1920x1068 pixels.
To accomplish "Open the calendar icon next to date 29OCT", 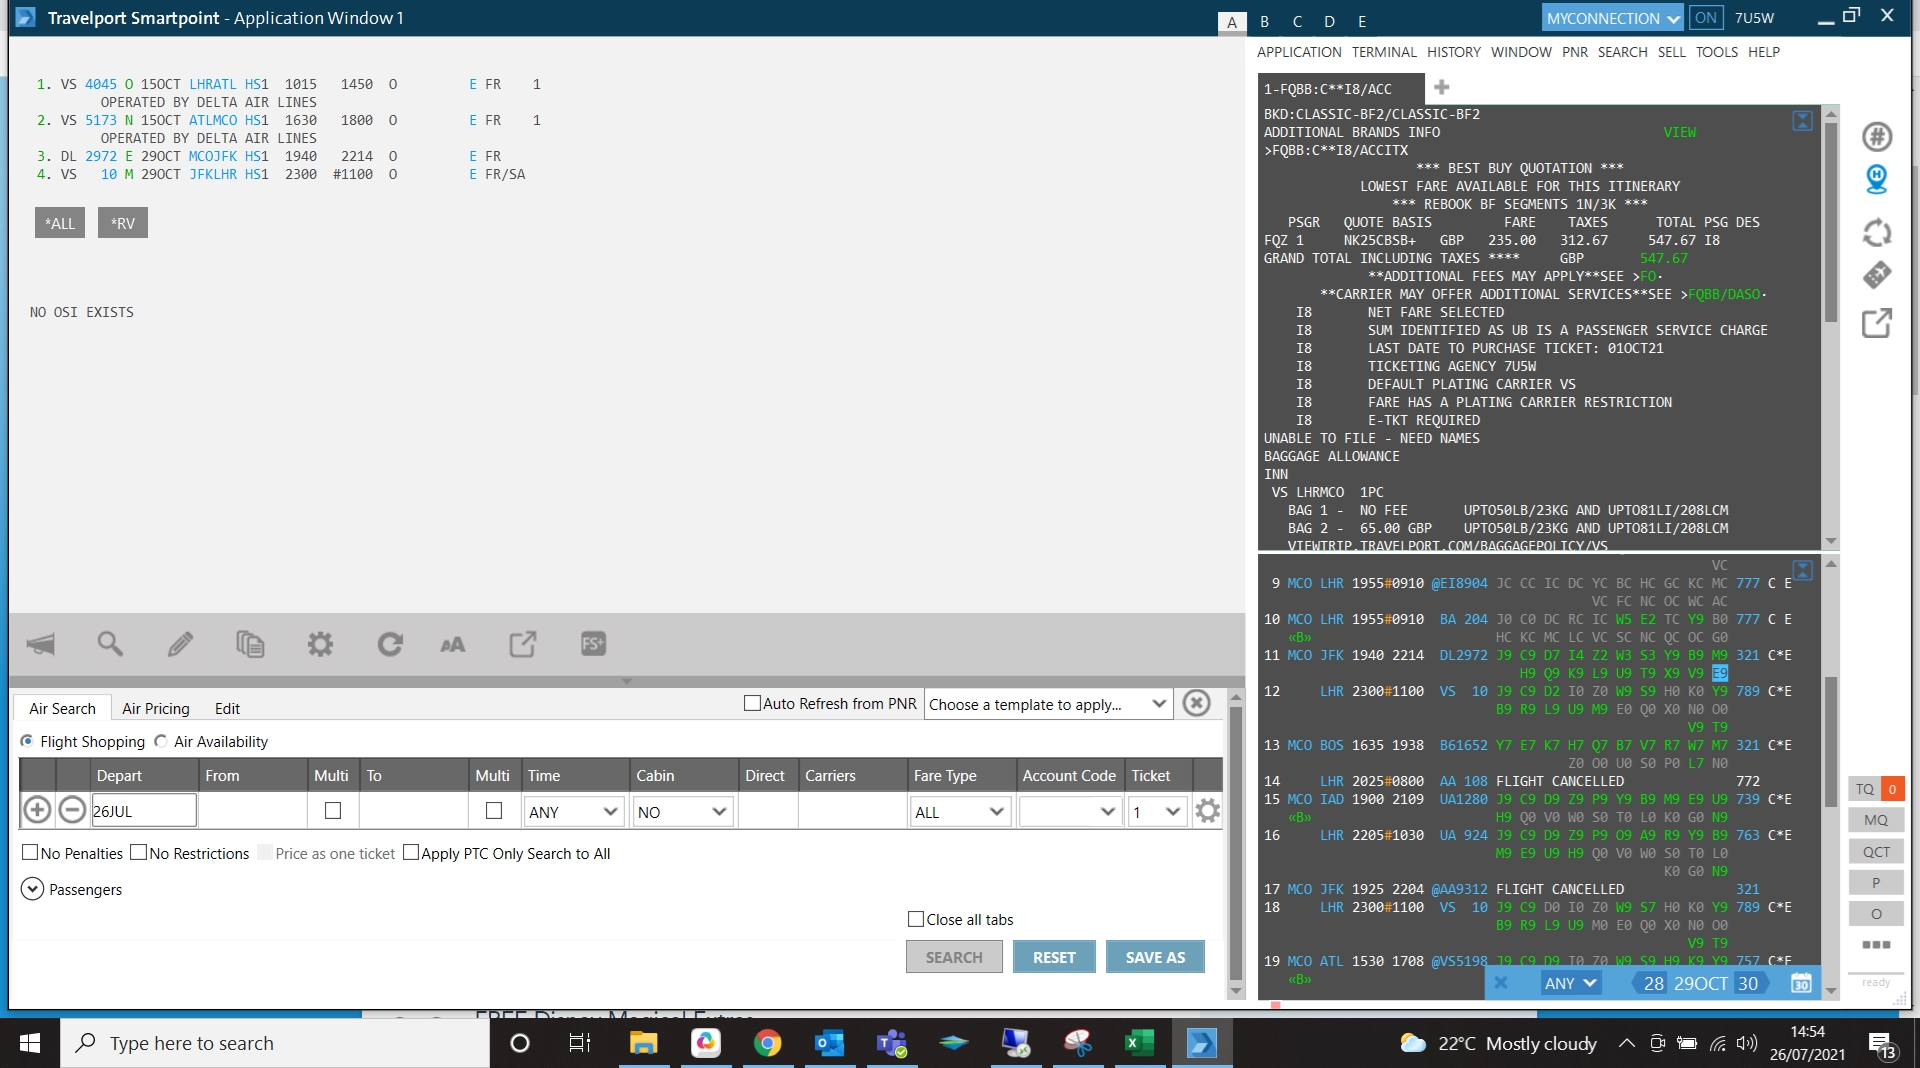I will click(x=1801, y=983).
